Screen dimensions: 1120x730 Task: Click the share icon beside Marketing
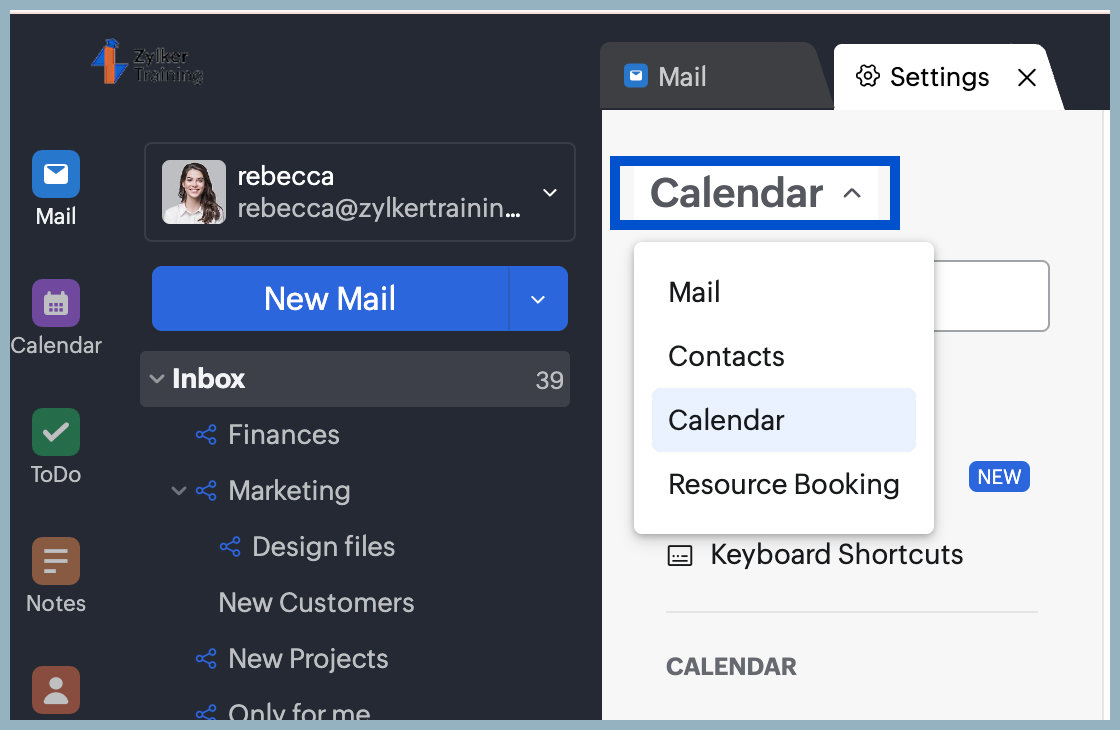(x=206, y=491)
